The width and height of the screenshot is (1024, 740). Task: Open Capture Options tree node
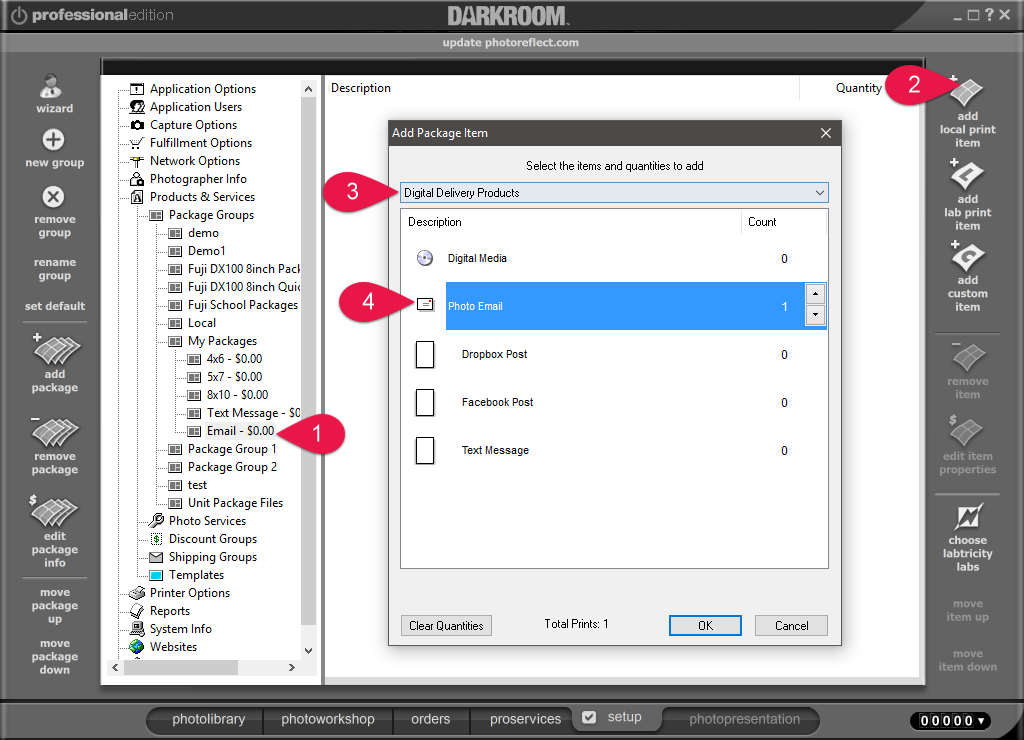coord(193,125)
